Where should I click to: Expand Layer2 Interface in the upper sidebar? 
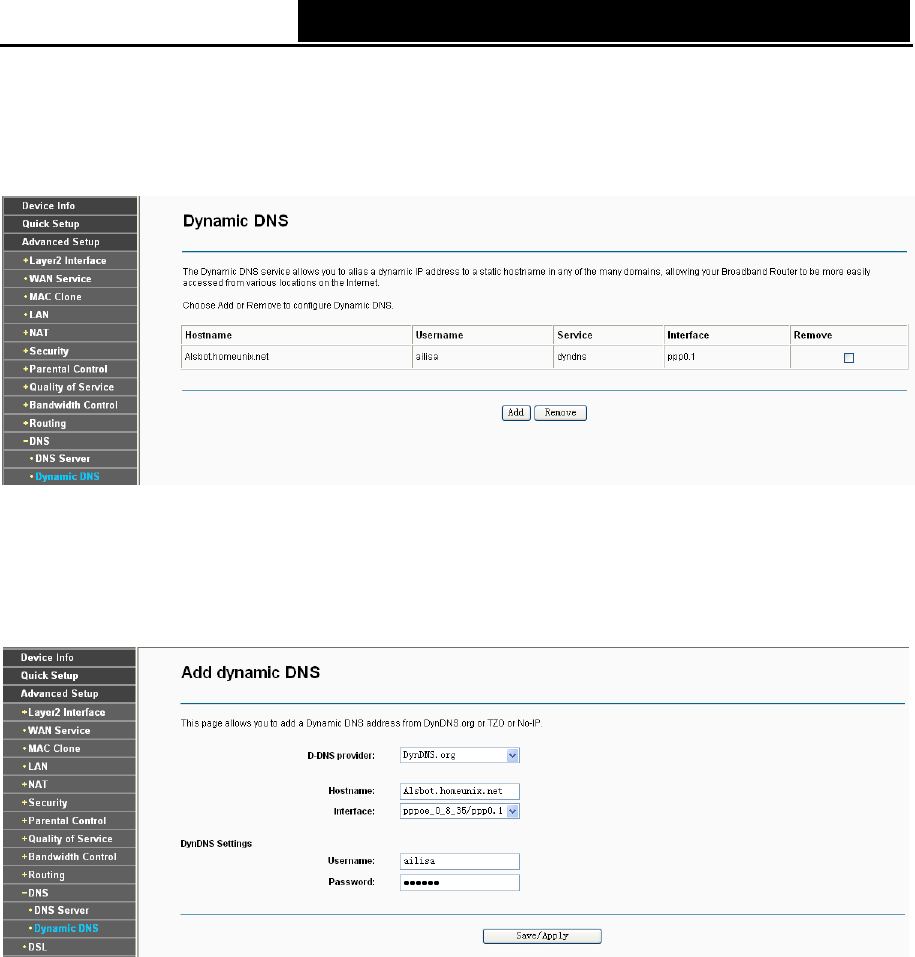70,261
